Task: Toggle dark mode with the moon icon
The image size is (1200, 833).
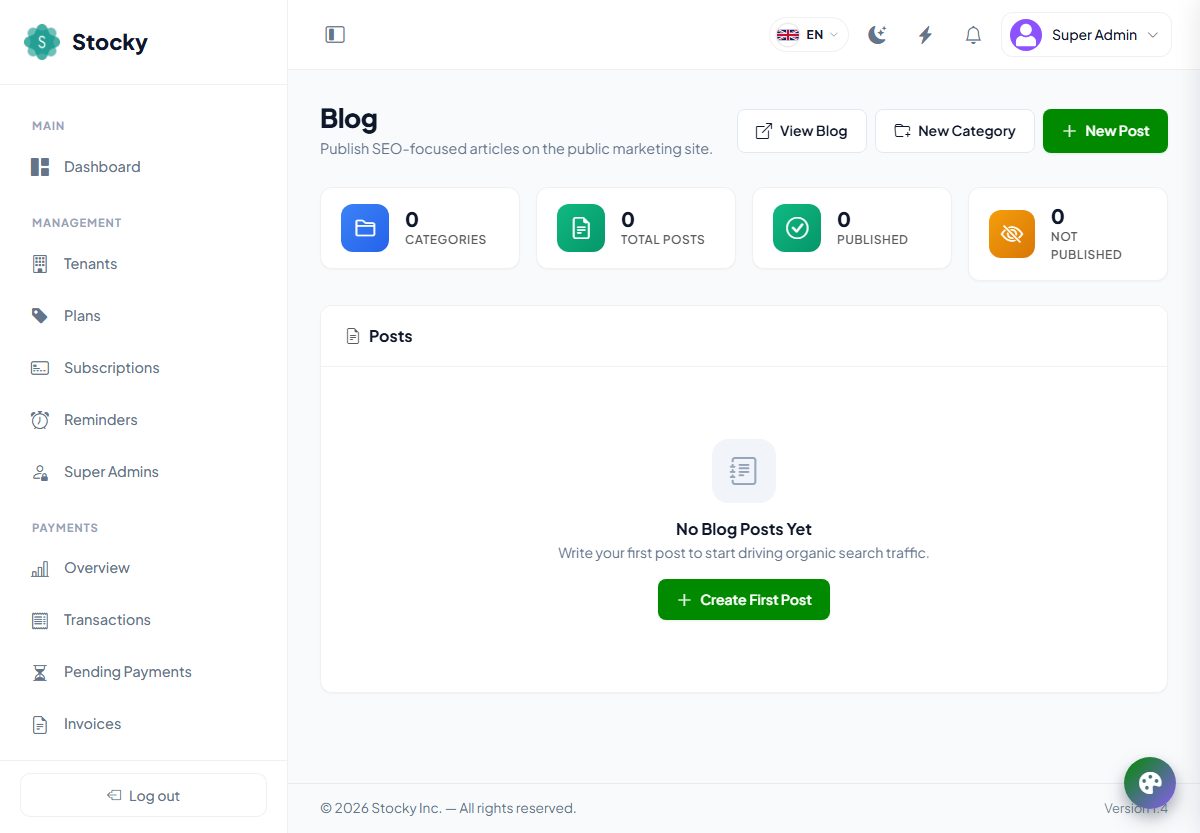Action: pyautogui.click(x=877, y=35)
